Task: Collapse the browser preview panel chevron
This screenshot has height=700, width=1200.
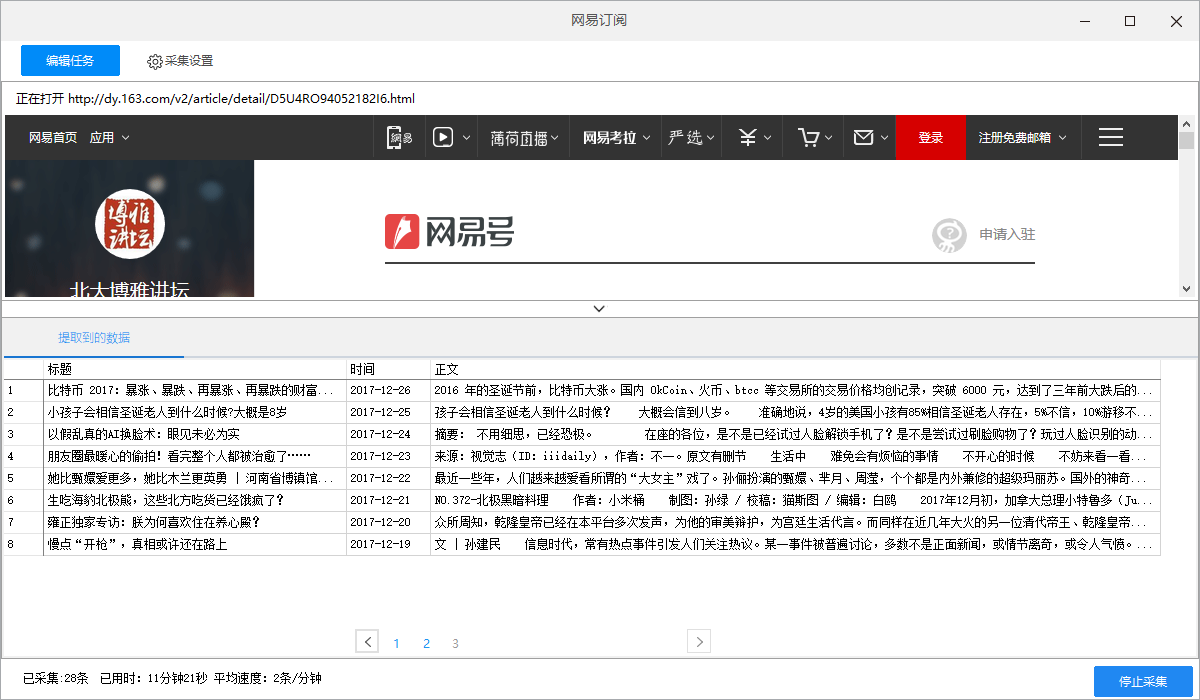Action: [x=599, y=308]
